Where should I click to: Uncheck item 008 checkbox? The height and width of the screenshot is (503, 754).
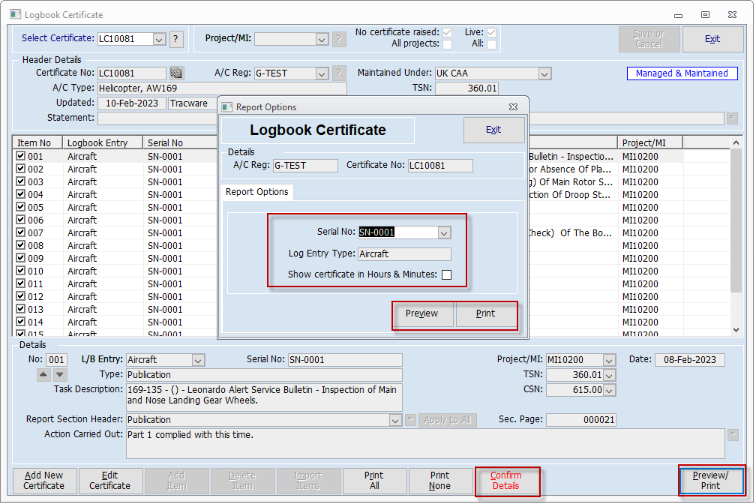21,245
